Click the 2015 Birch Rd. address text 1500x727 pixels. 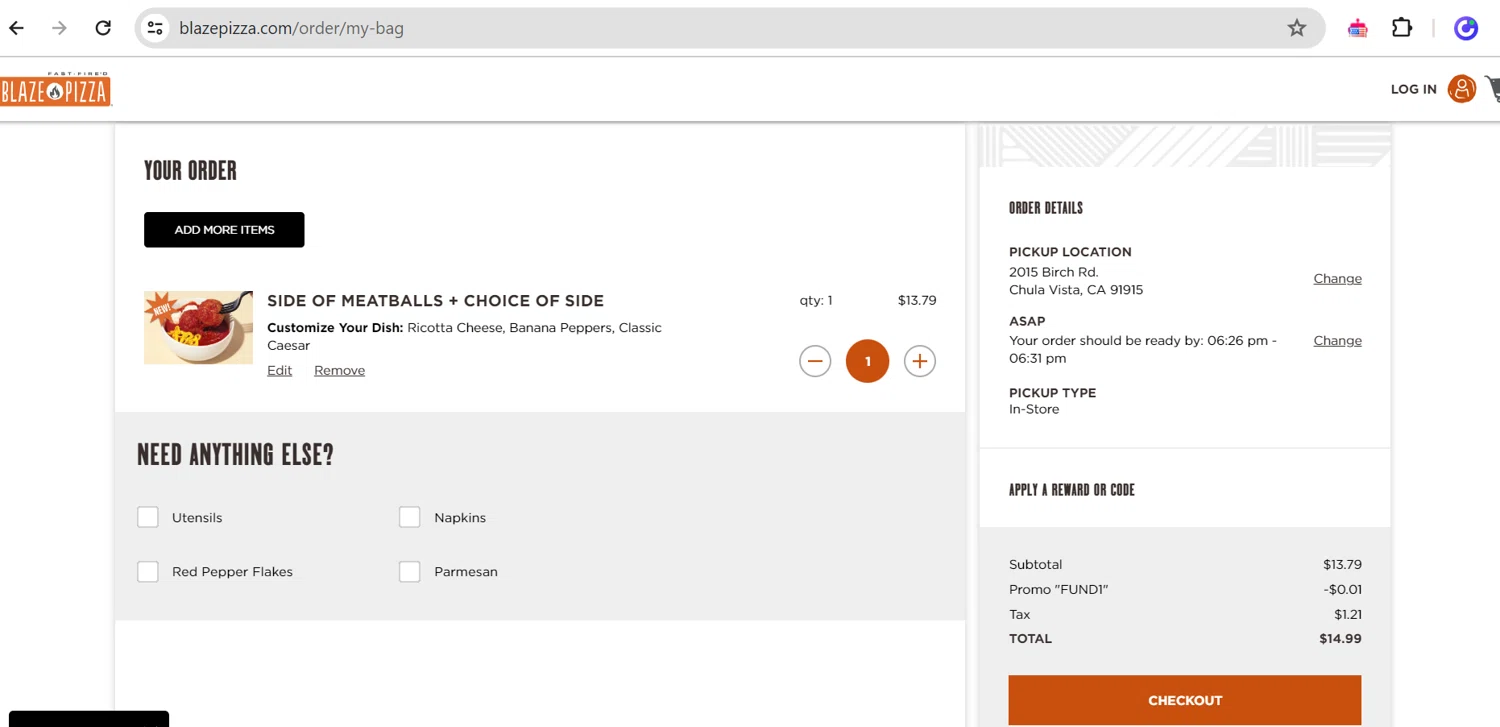[1053, 272]
